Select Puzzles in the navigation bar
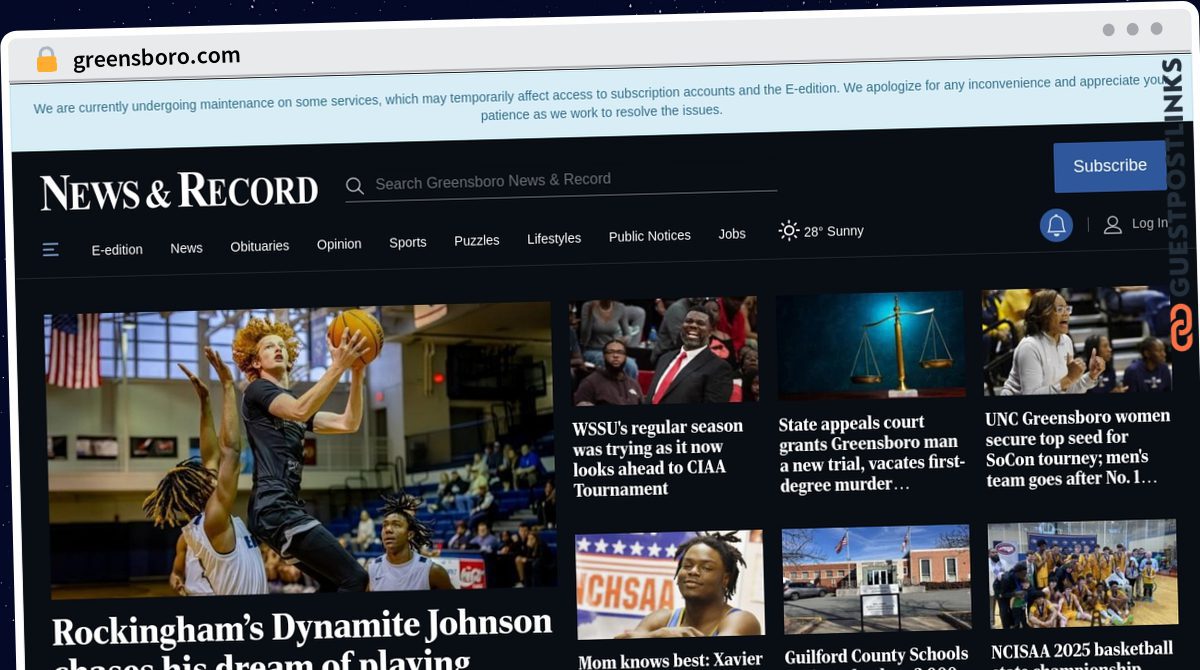1200x670 pixels. (x=476, y=240)
